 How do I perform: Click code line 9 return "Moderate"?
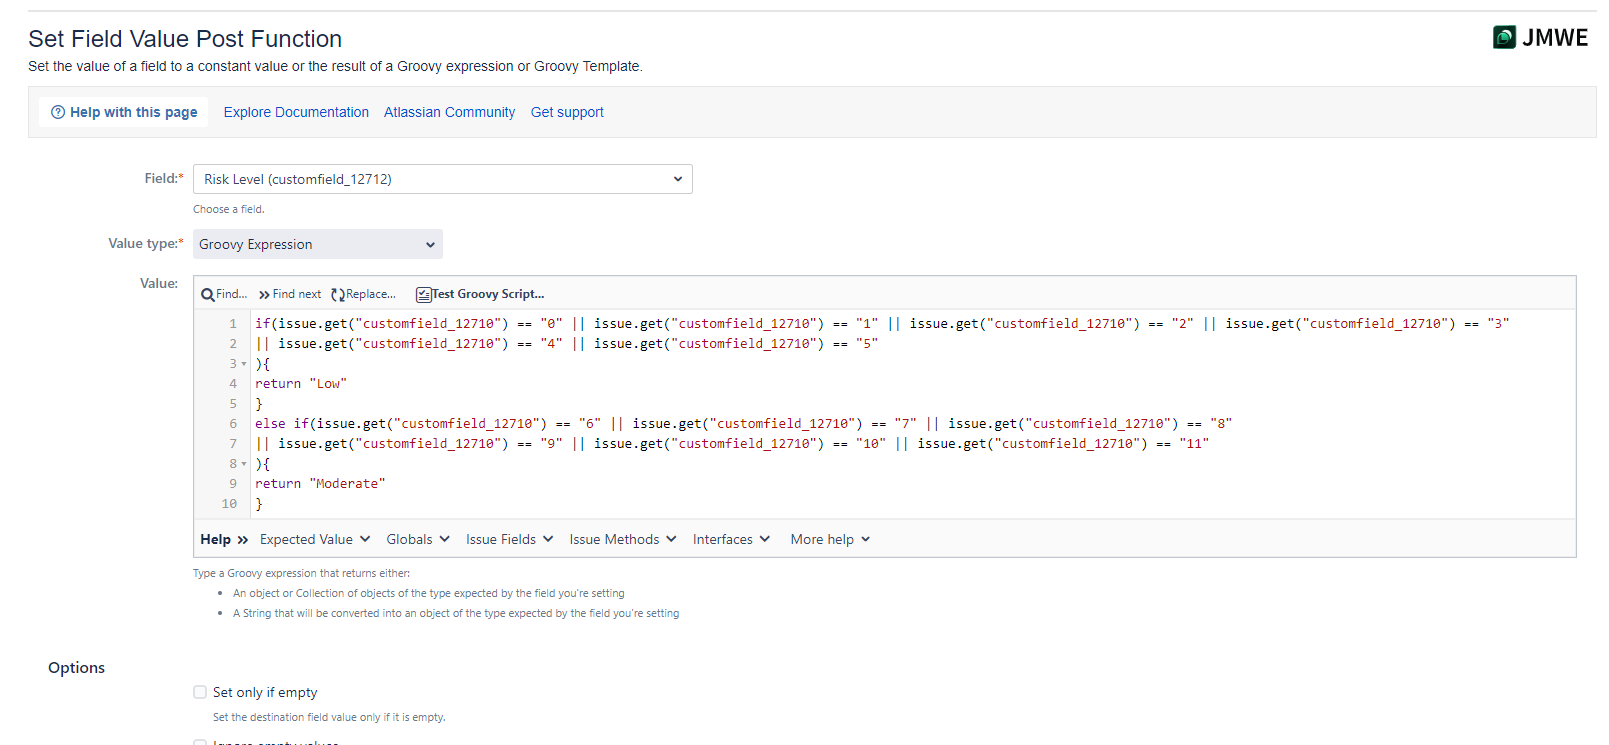coord(320,484)
